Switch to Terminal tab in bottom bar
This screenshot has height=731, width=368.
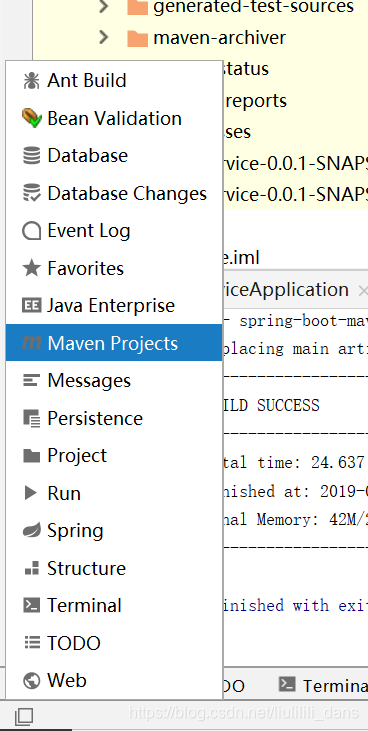pos(323,685)
